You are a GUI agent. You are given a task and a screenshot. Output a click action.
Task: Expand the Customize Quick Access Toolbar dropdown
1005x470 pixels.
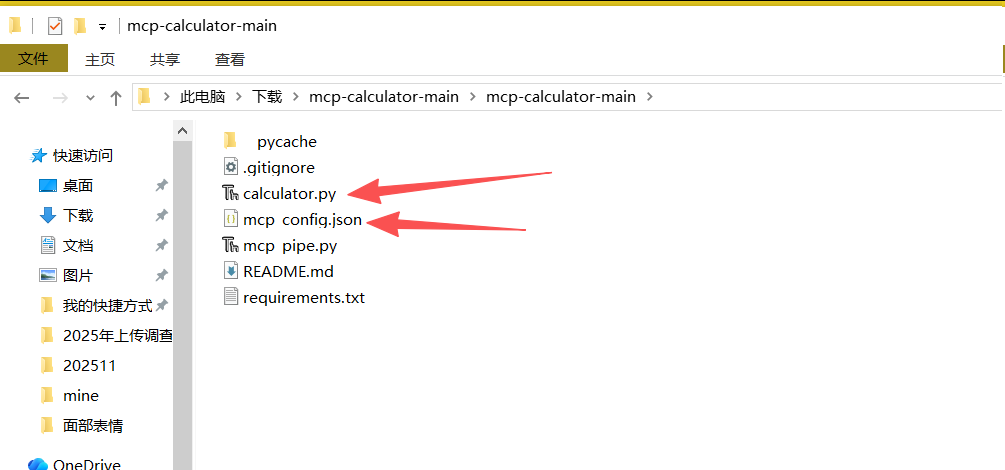tap(102, 27)
